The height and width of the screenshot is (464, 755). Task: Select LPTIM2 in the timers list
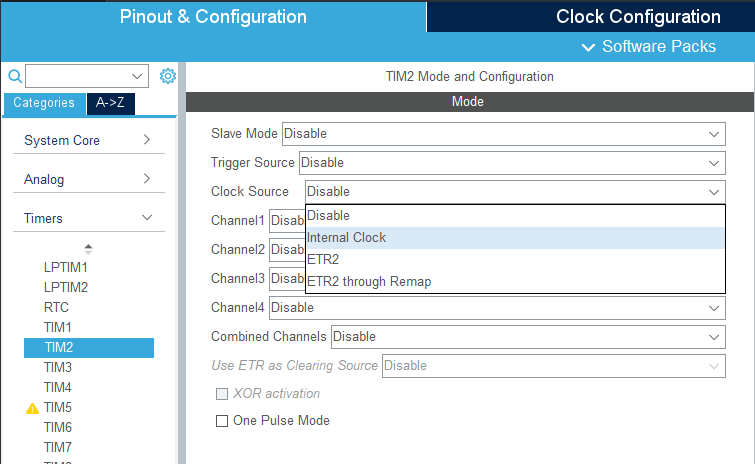click(65, 287)
